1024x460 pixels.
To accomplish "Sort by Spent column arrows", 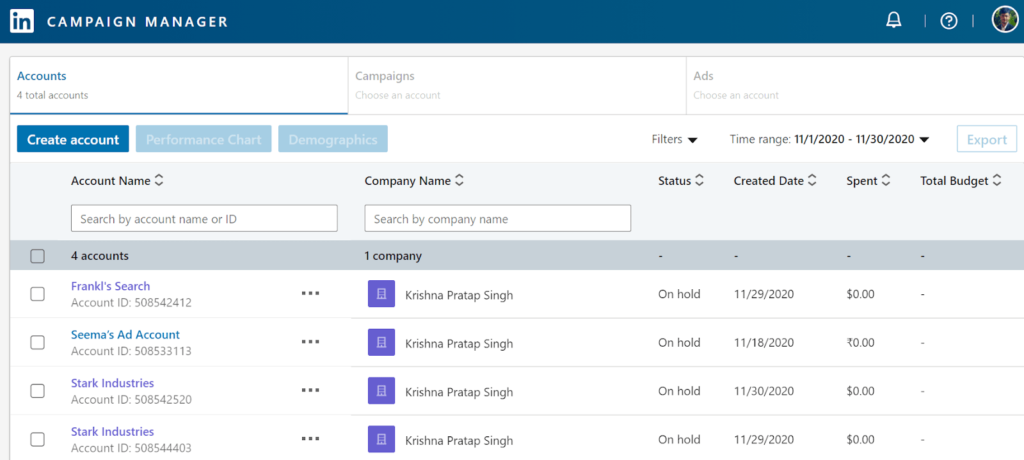I will click(886, 181).
